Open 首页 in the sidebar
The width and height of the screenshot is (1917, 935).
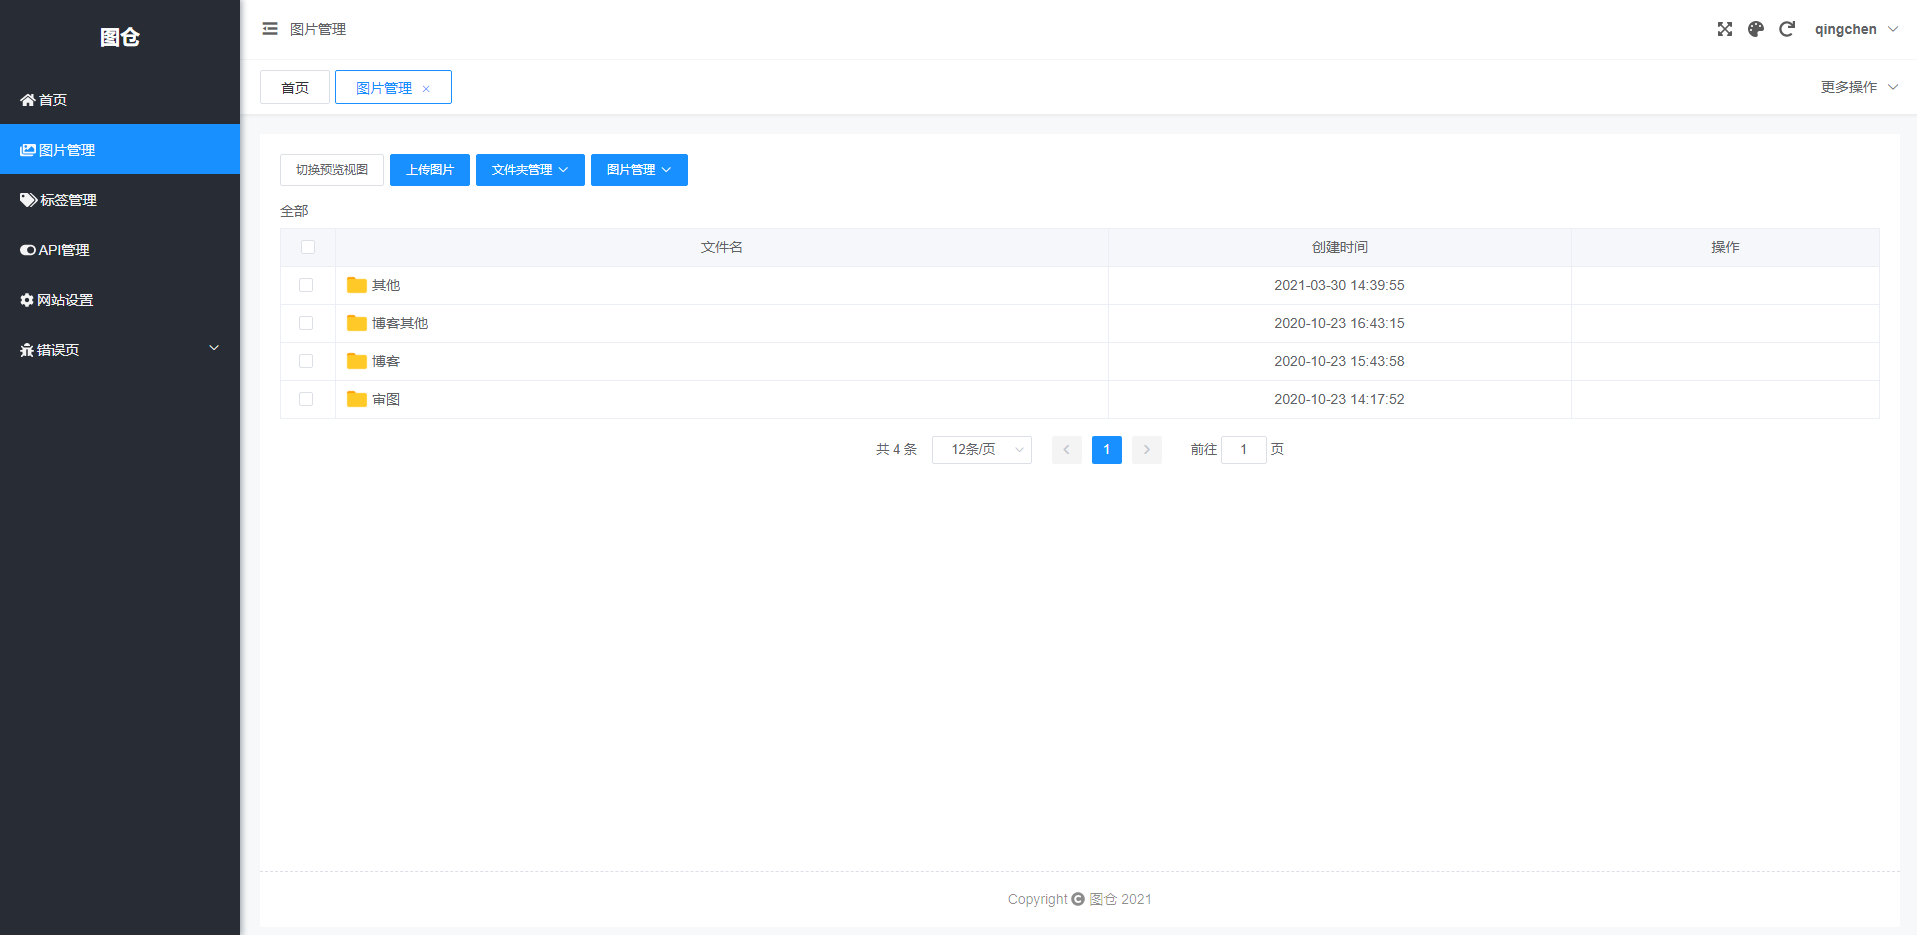coord(120,99)
